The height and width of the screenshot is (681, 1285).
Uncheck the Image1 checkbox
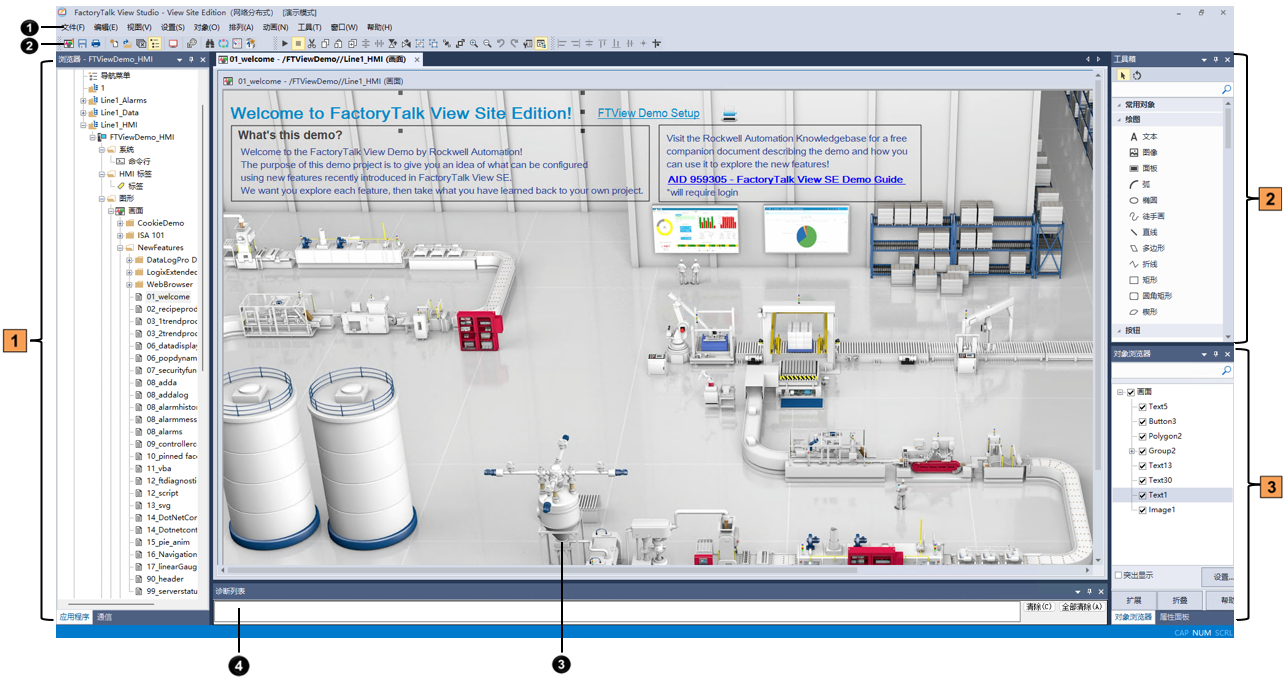coord(1142,510)
